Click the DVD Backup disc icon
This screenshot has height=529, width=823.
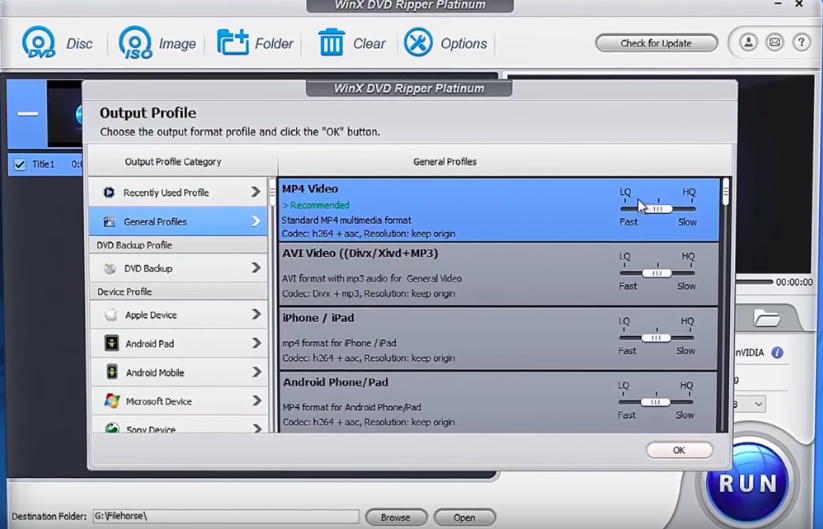[110, 269]
